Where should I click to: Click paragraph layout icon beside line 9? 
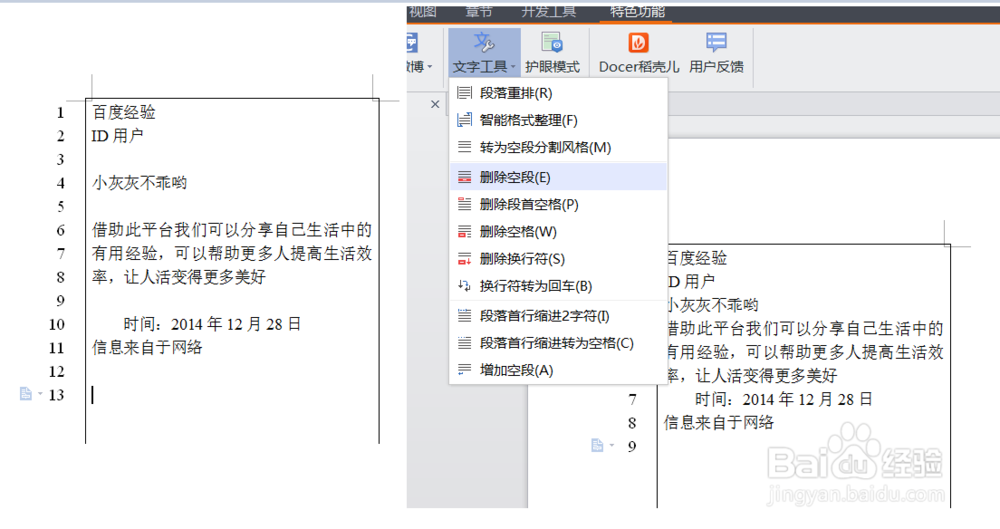[x=597, y=445]
